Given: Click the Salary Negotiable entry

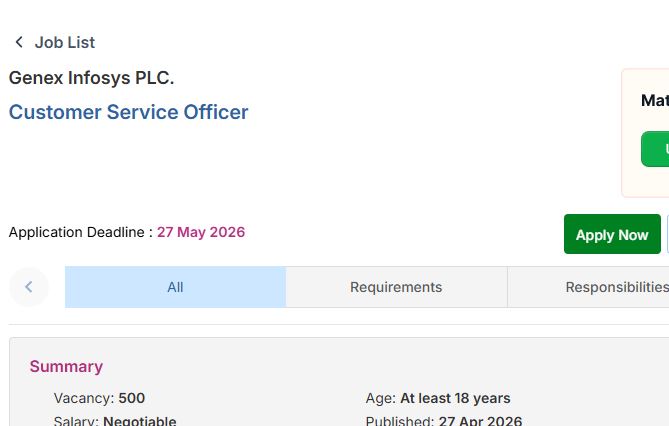Looking at the screenshot, I should click(115, 421).
